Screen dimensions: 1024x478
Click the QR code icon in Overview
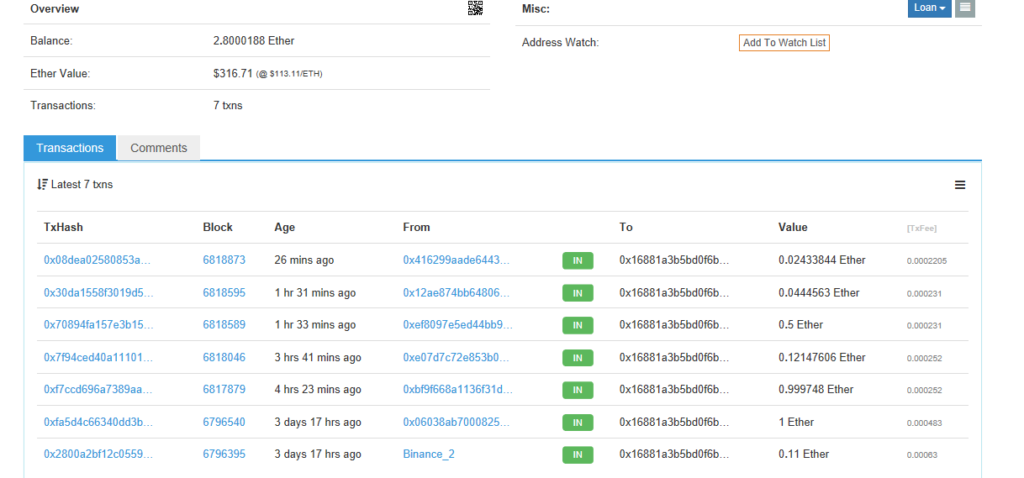click(475, 8)
